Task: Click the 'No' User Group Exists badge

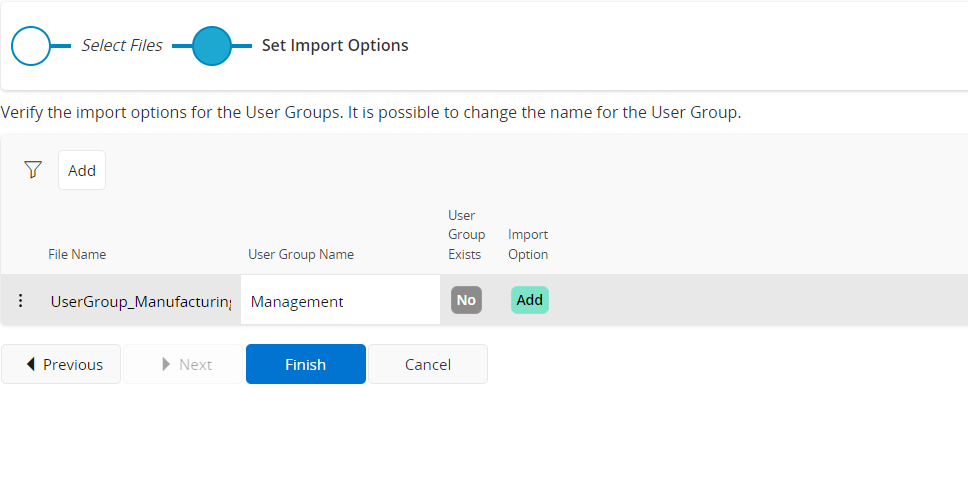Action: point(466,300)
